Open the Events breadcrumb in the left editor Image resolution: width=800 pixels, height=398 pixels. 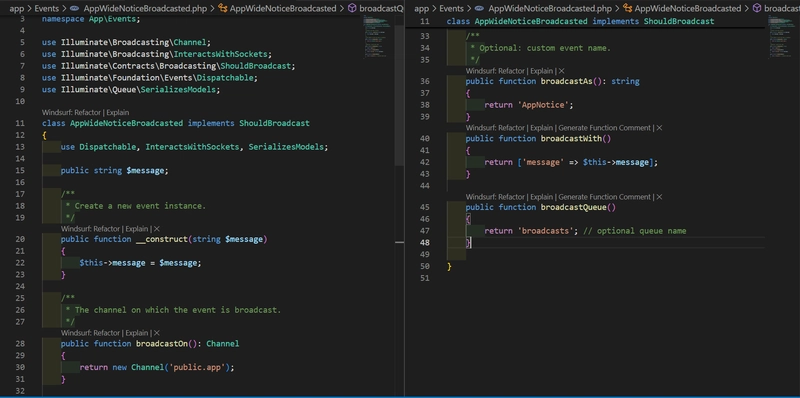click(46, 8)
